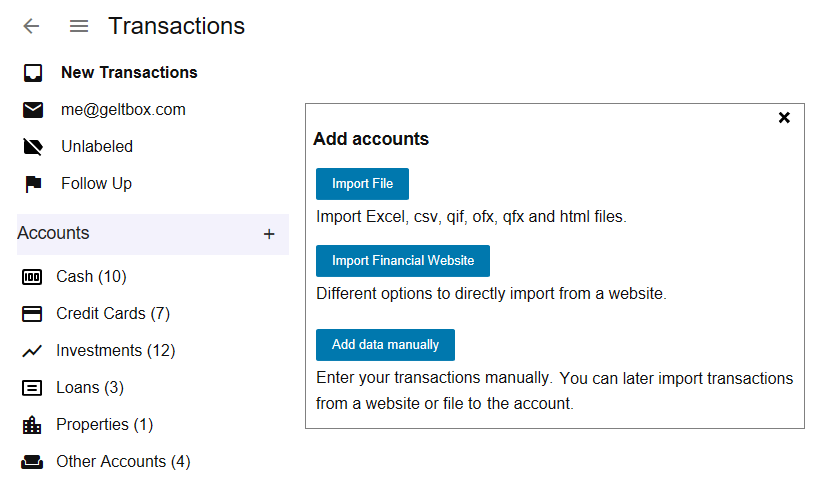
Task: Click the envelope icon for me@geltbox.com
Action: click(x=33, y=110)
